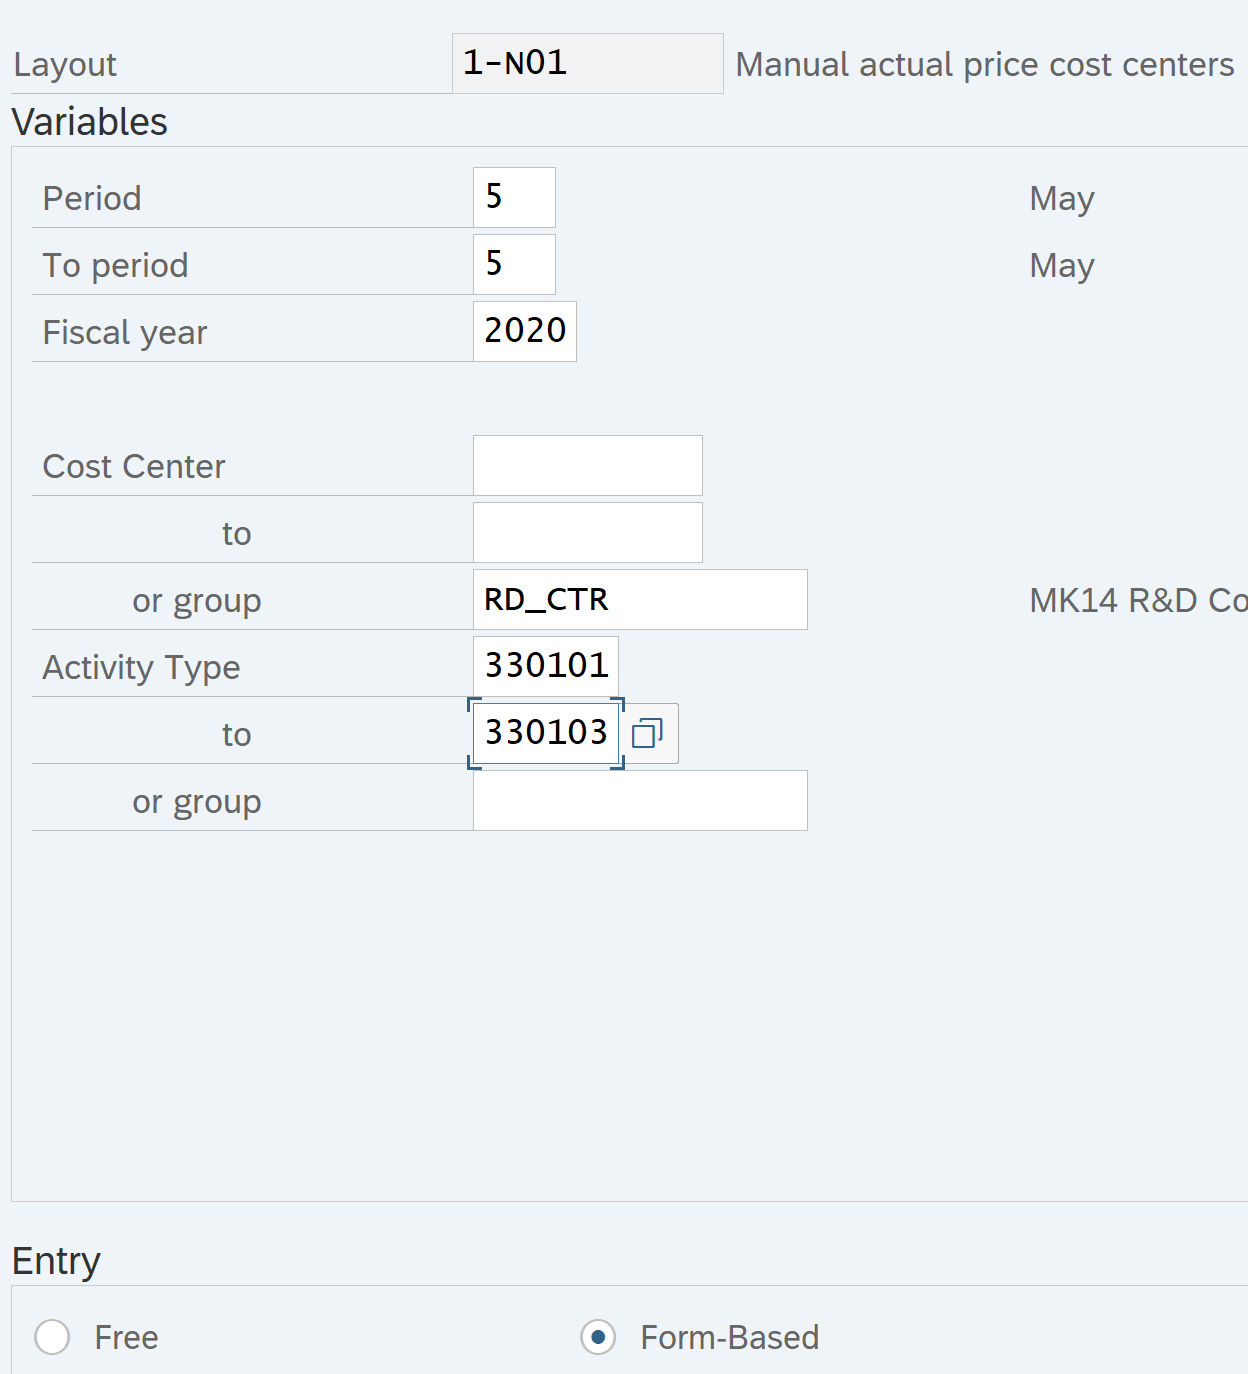
Task: Click the Variables section heading
Action: click(x=90, y=122)
